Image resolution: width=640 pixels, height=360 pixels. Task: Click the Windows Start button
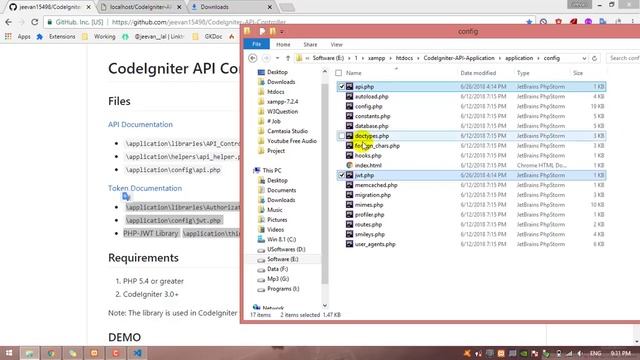click(x=9, y=353)
